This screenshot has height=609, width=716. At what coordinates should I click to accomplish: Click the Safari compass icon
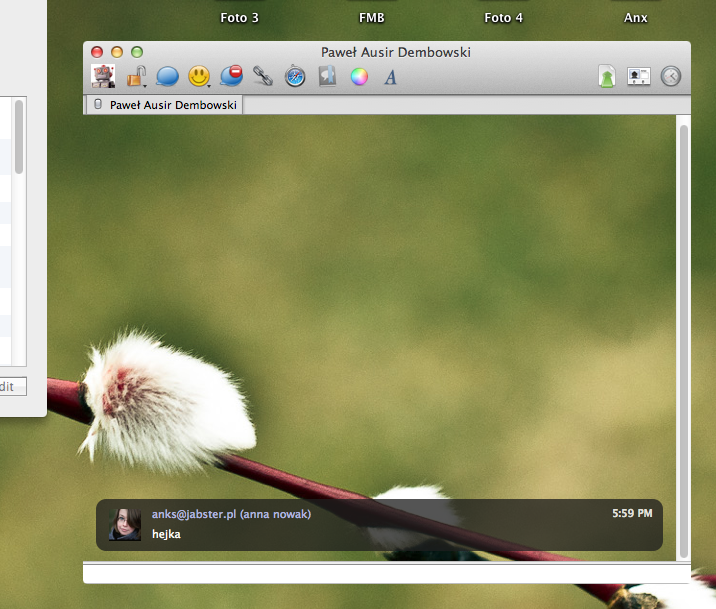(x=295, y=76)
